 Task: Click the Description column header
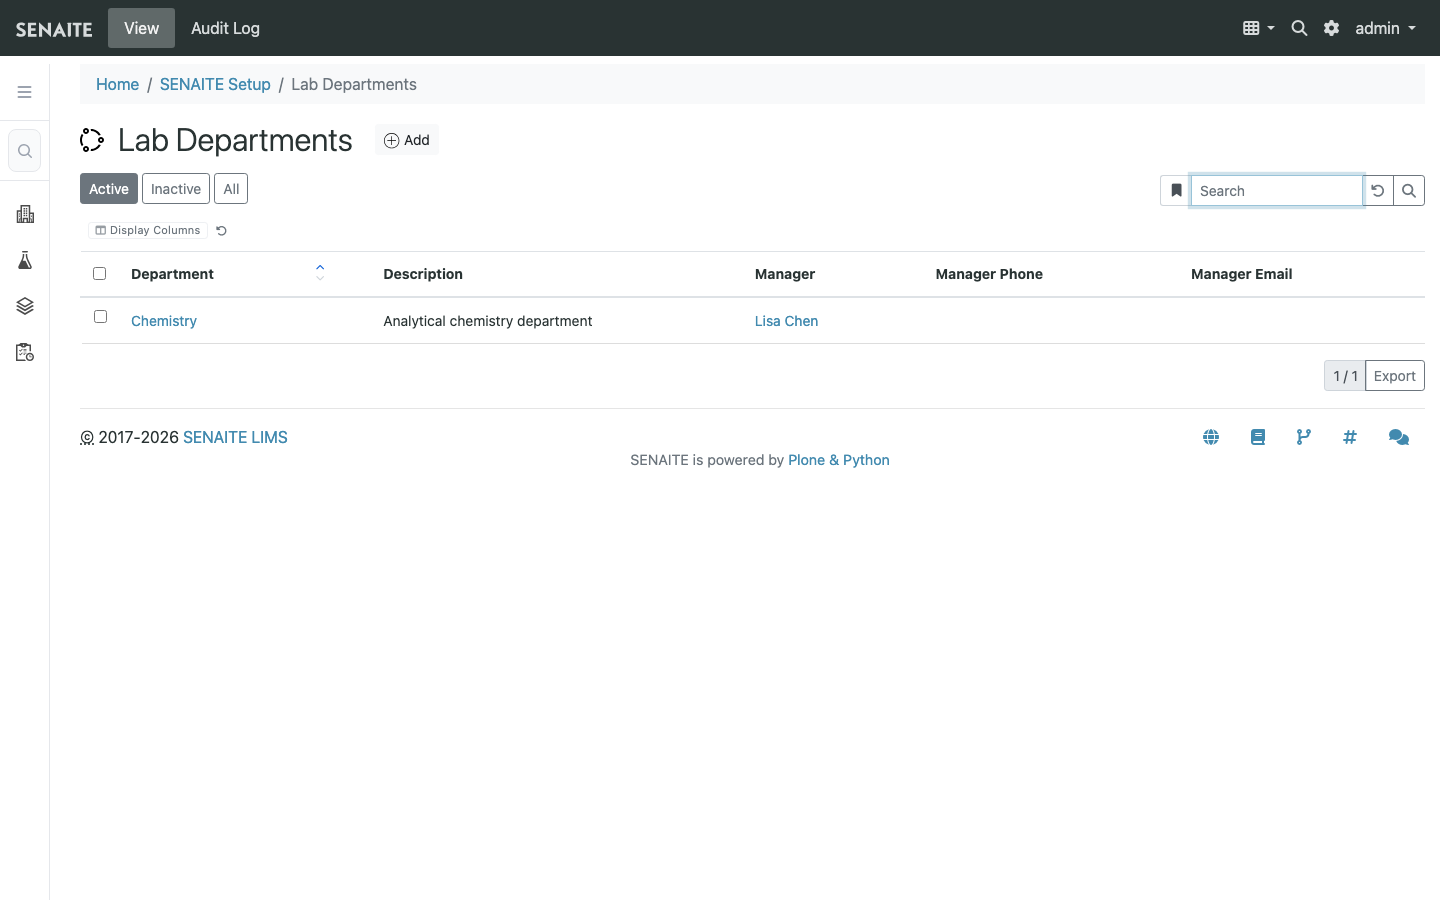tap(423, 274)
